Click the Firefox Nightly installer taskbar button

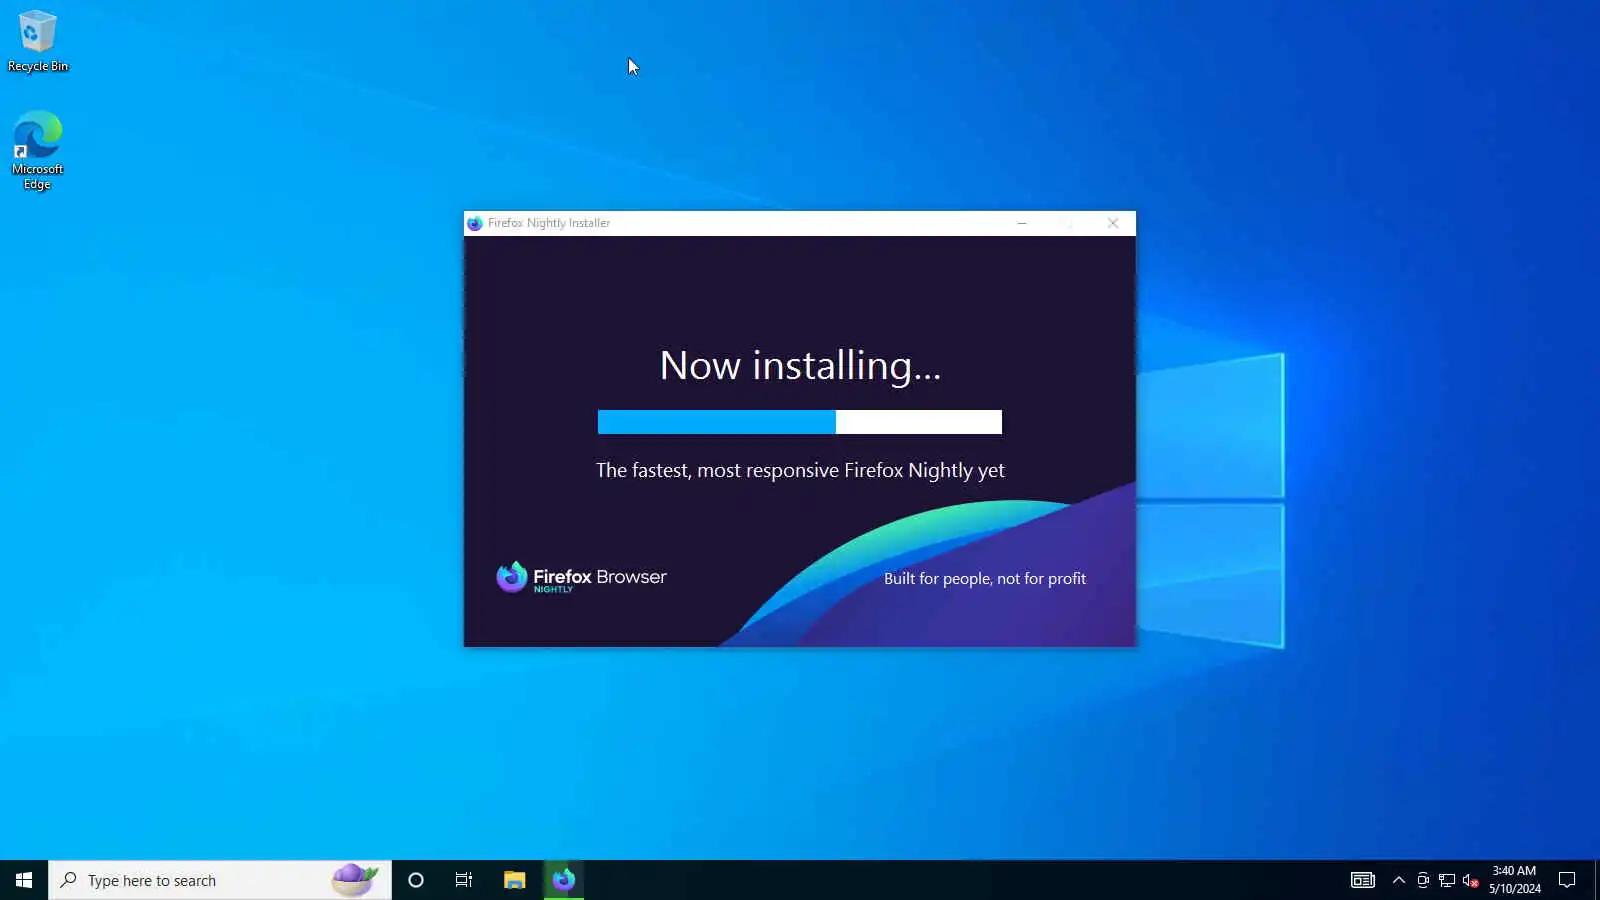tap(564, 880)
